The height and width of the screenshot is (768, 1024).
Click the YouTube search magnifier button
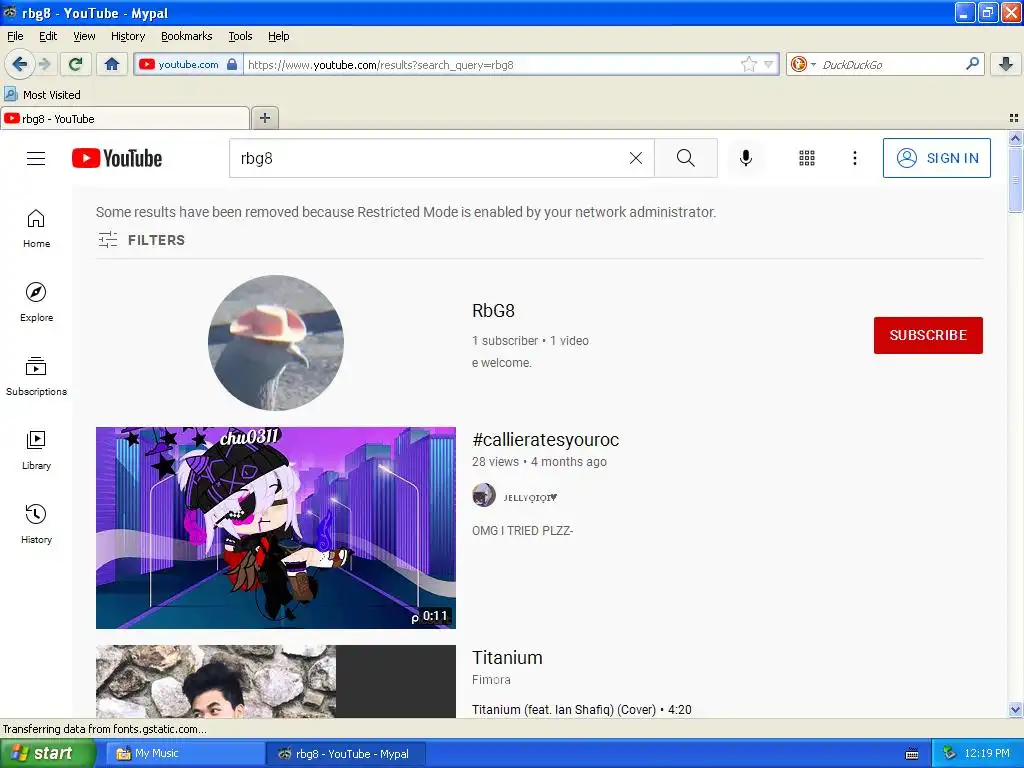(686, 158)
